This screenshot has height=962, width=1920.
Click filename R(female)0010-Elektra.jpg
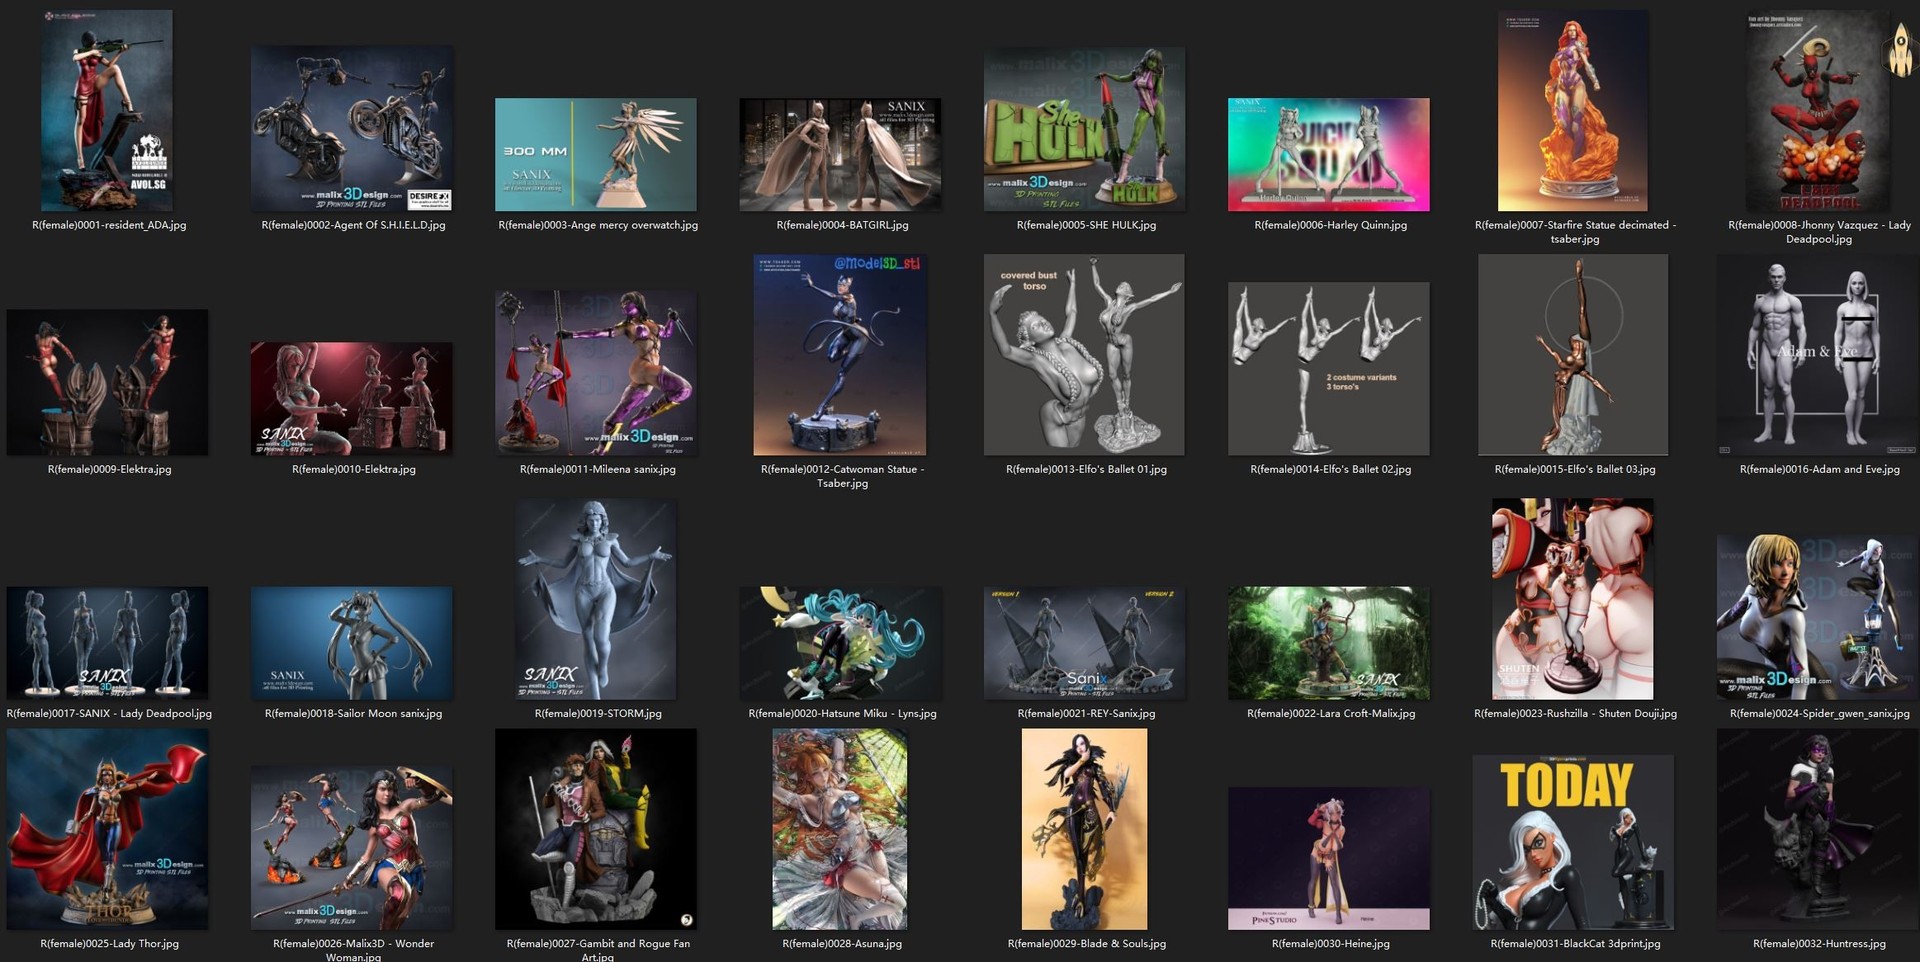pyautogui.click(x=353, y=469)
